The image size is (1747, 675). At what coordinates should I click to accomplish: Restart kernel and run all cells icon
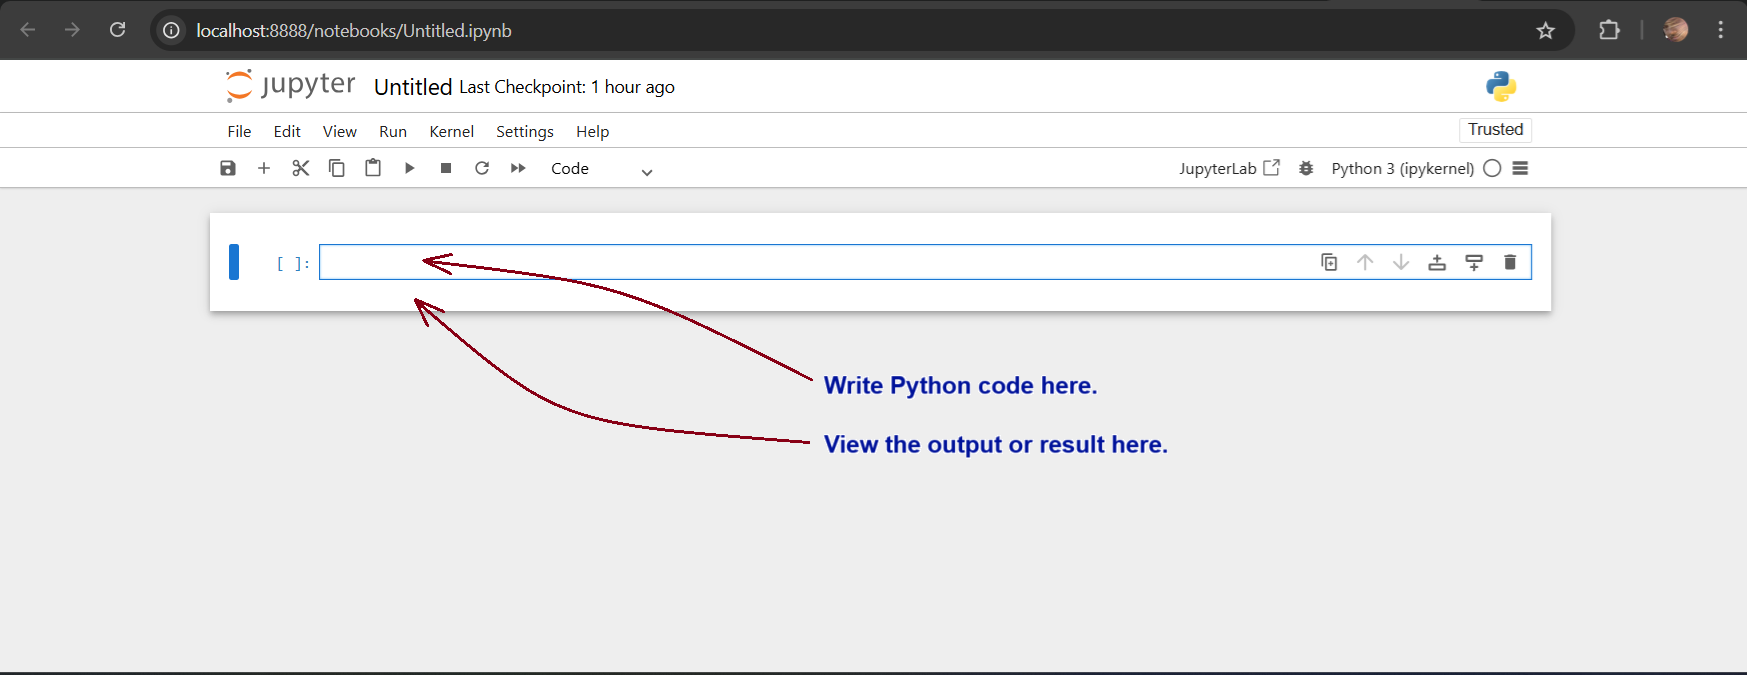coord(518,168)
